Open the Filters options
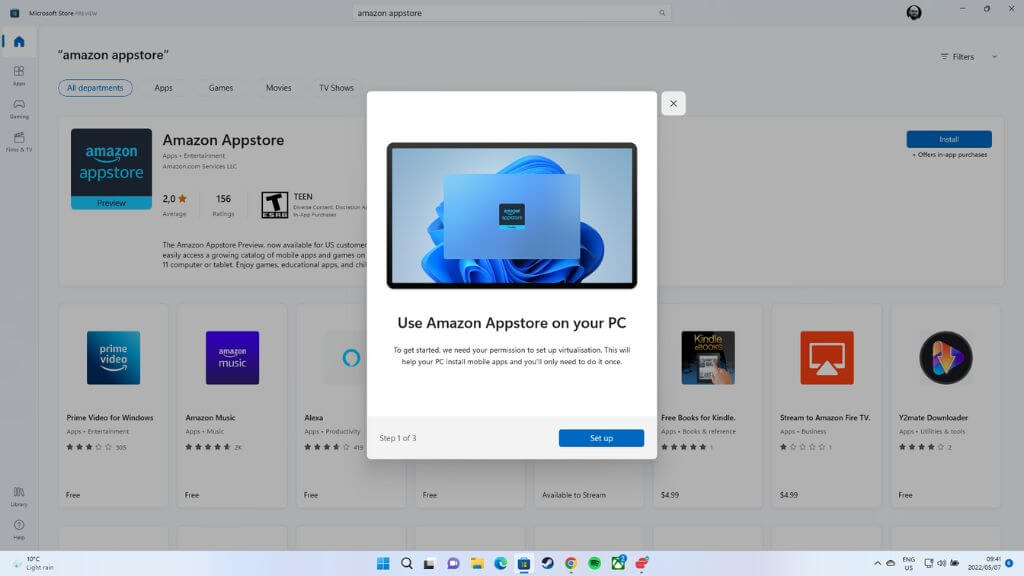The image size is (1024, 576). [x=957, y=57]
